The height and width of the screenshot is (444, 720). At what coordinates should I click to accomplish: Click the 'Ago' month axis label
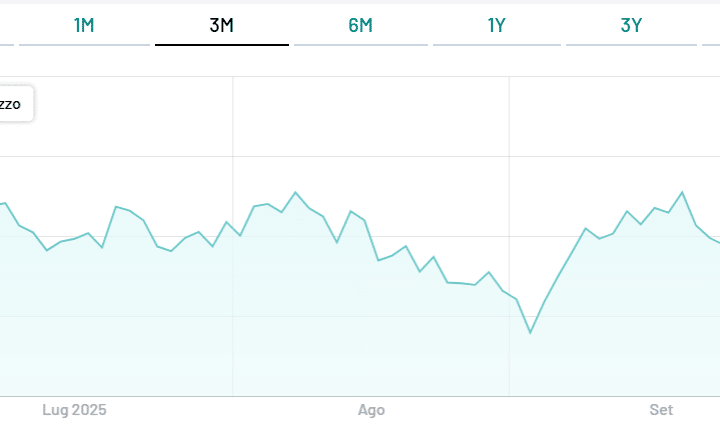pyautogui.click(x=371, y=410)
